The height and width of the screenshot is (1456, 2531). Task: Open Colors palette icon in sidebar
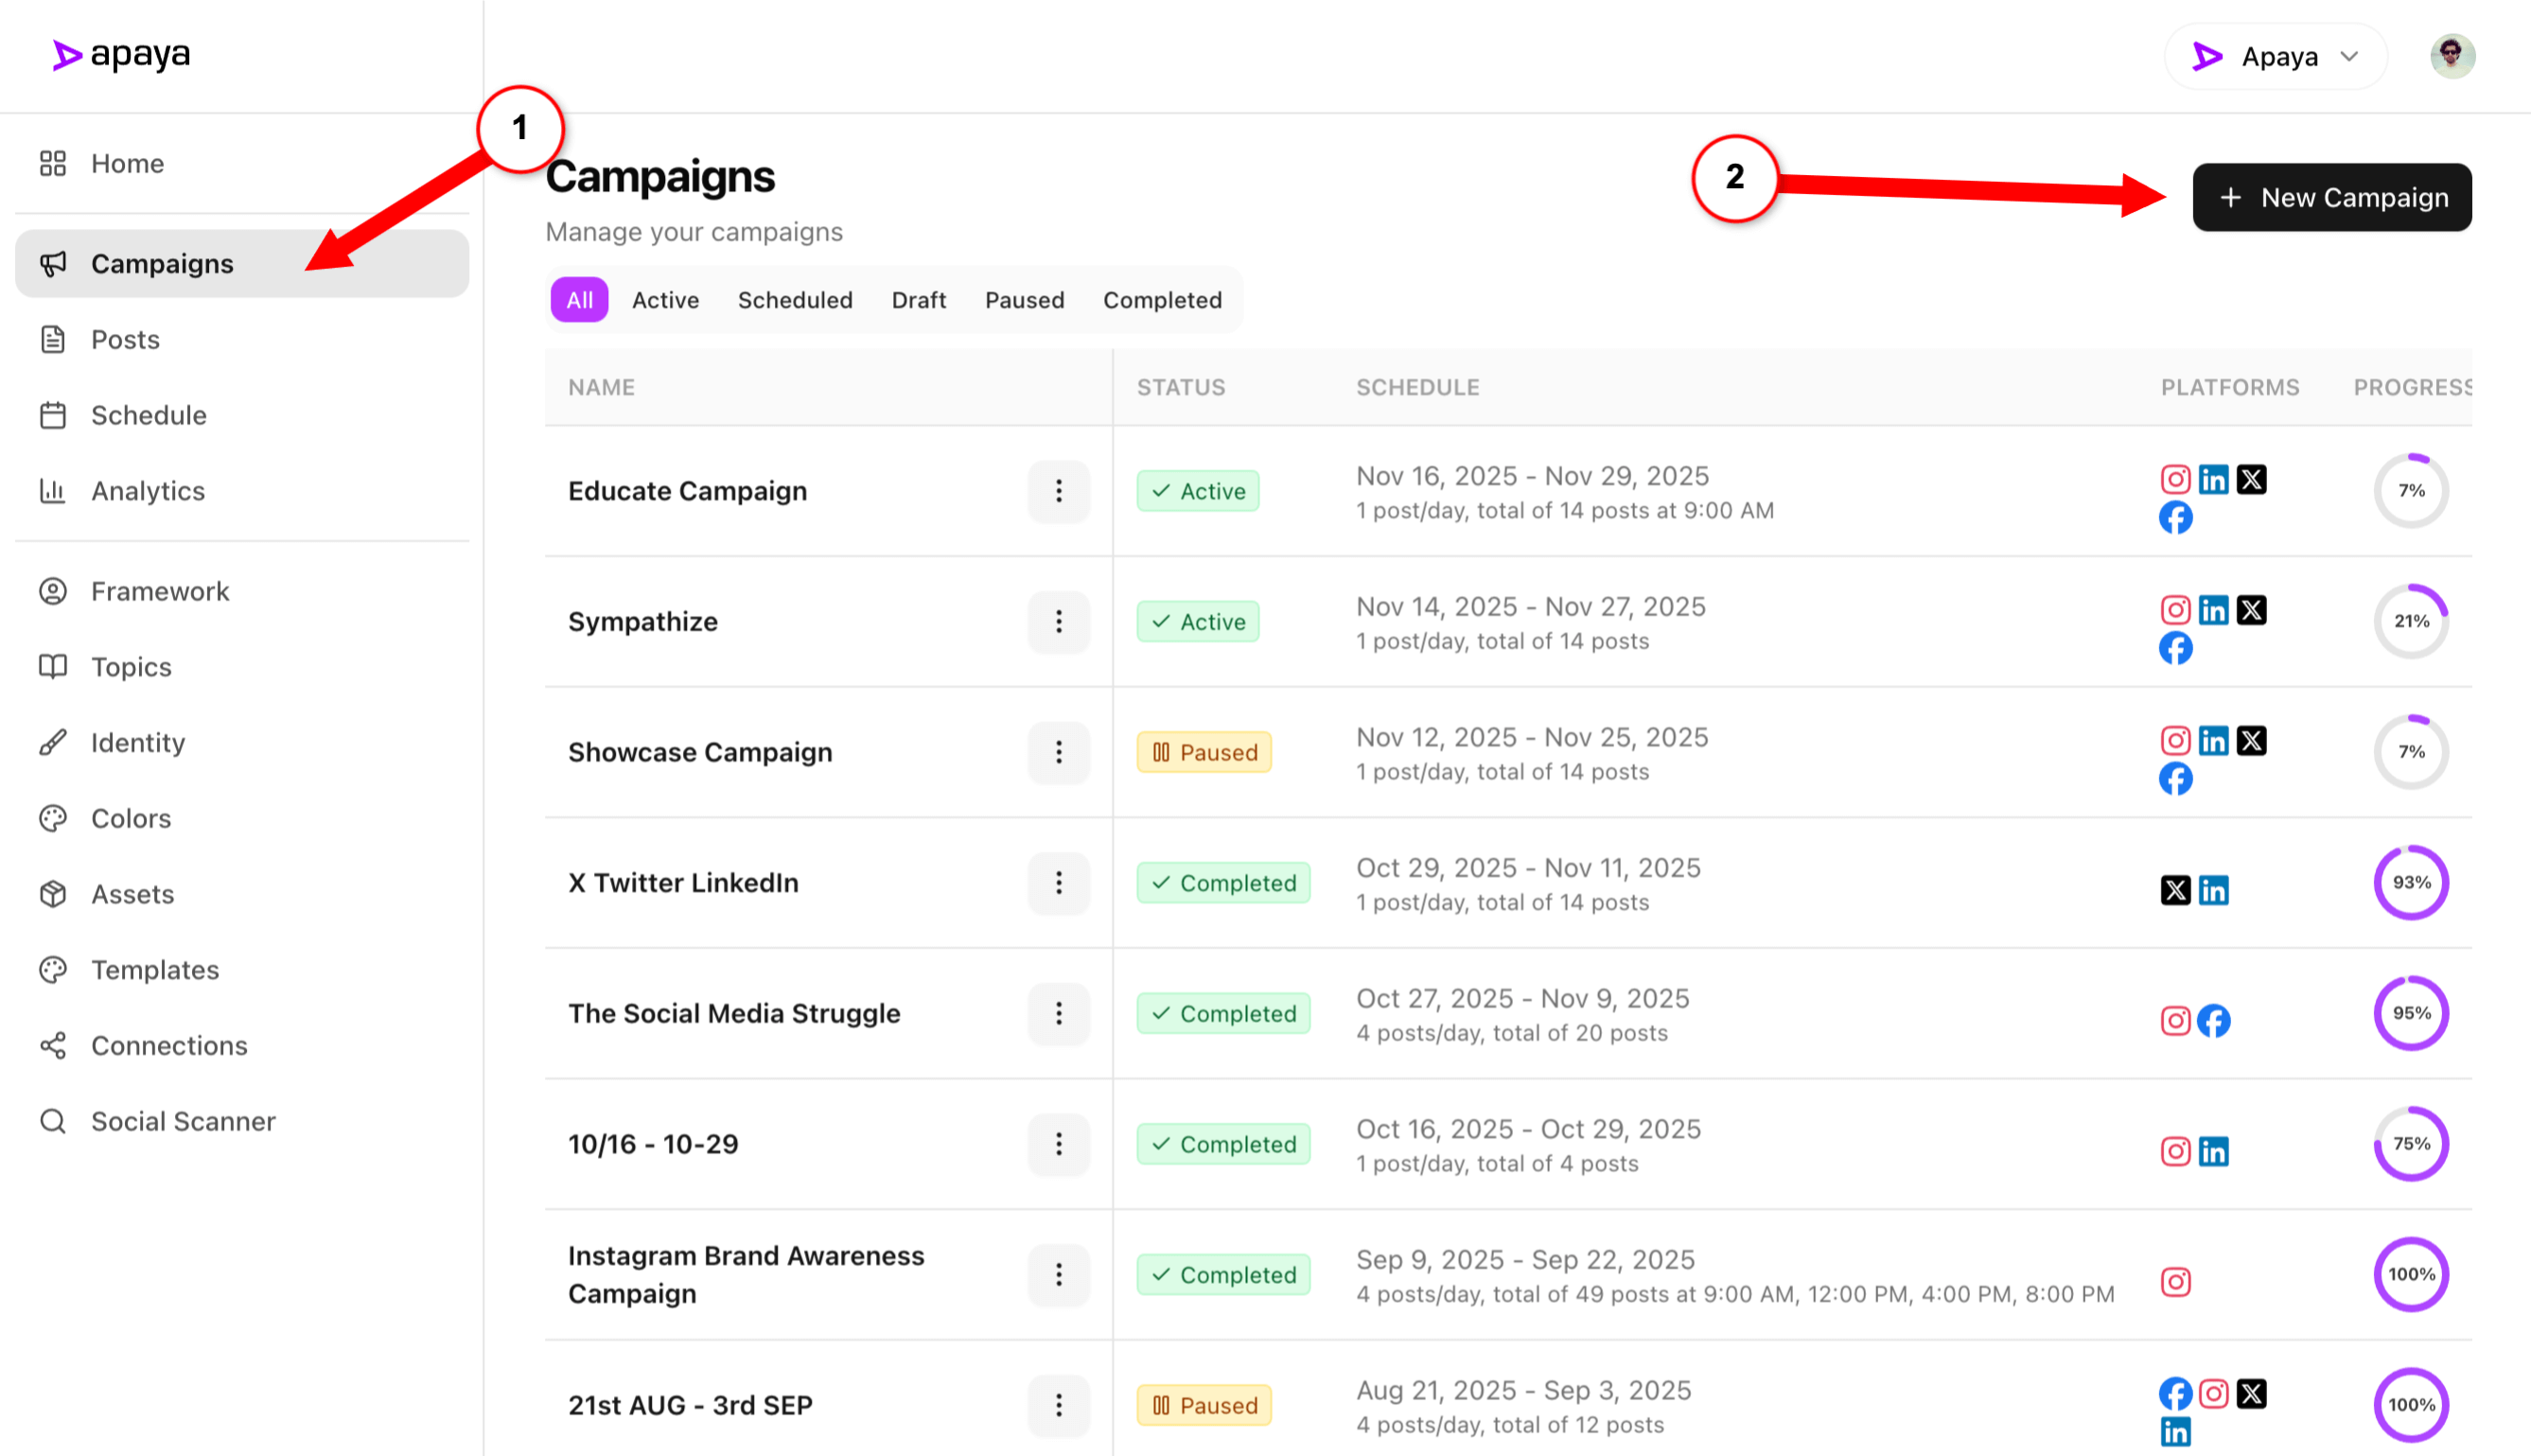tap(53, 818)
